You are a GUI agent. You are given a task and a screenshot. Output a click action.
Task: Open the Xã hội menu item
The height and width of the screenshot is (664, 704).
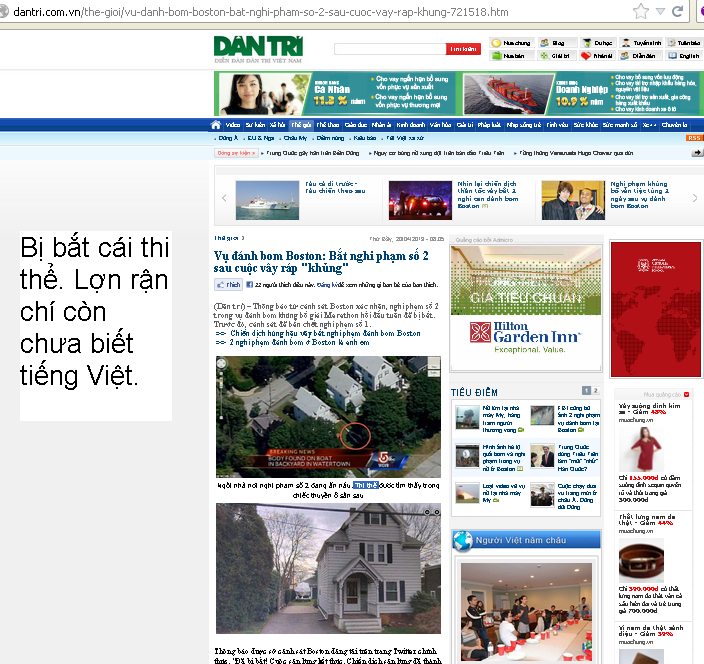(x=278, y=125)
